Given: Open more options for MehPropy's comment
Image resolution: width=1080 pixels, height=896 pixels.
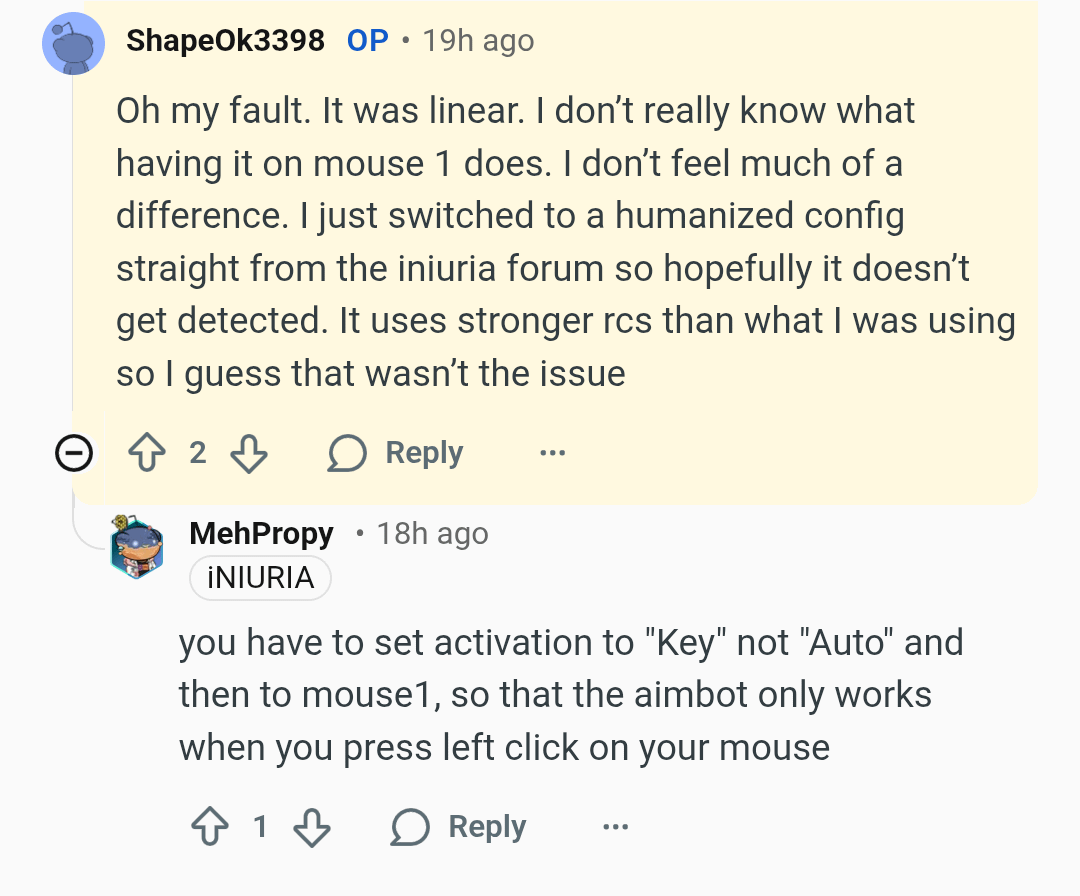Looking at the screenshot, I should [615, 827].
